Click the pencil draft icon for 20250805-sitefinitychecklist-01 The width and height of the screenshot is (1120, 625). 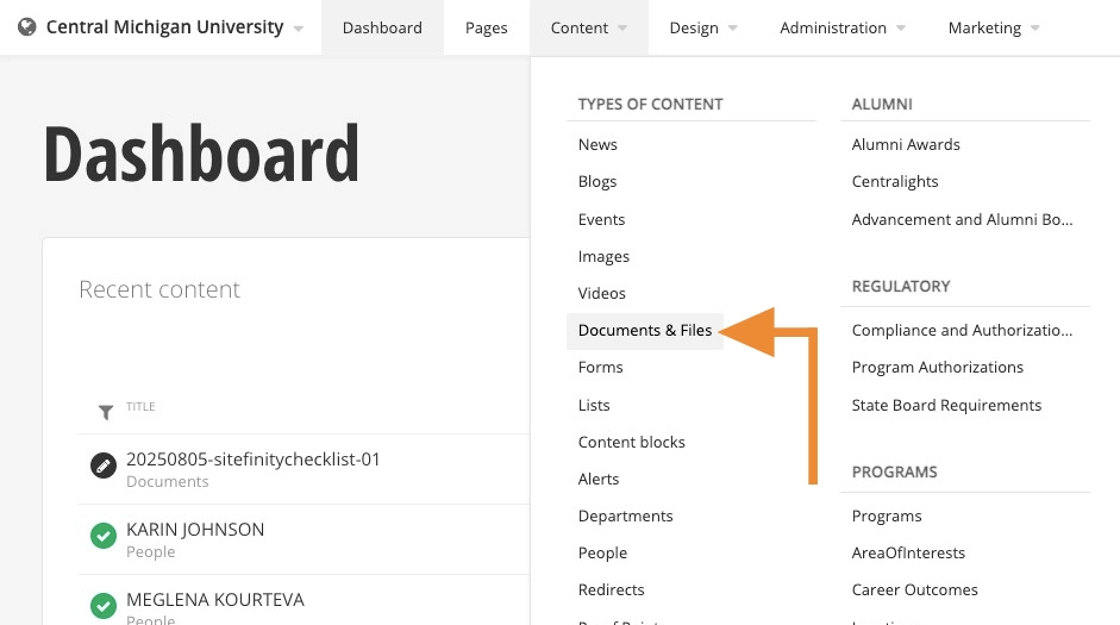pos(104,466)
